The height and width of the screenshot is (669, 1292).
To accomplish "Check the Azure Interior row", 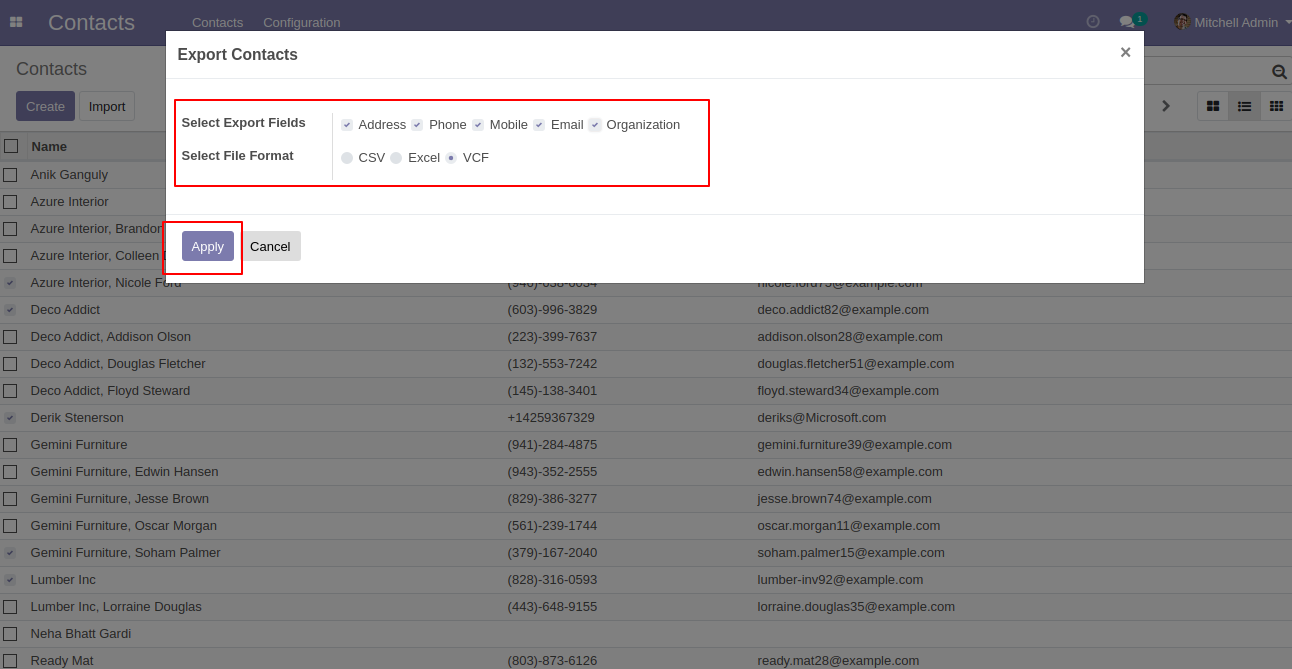I will click(10, 201).
